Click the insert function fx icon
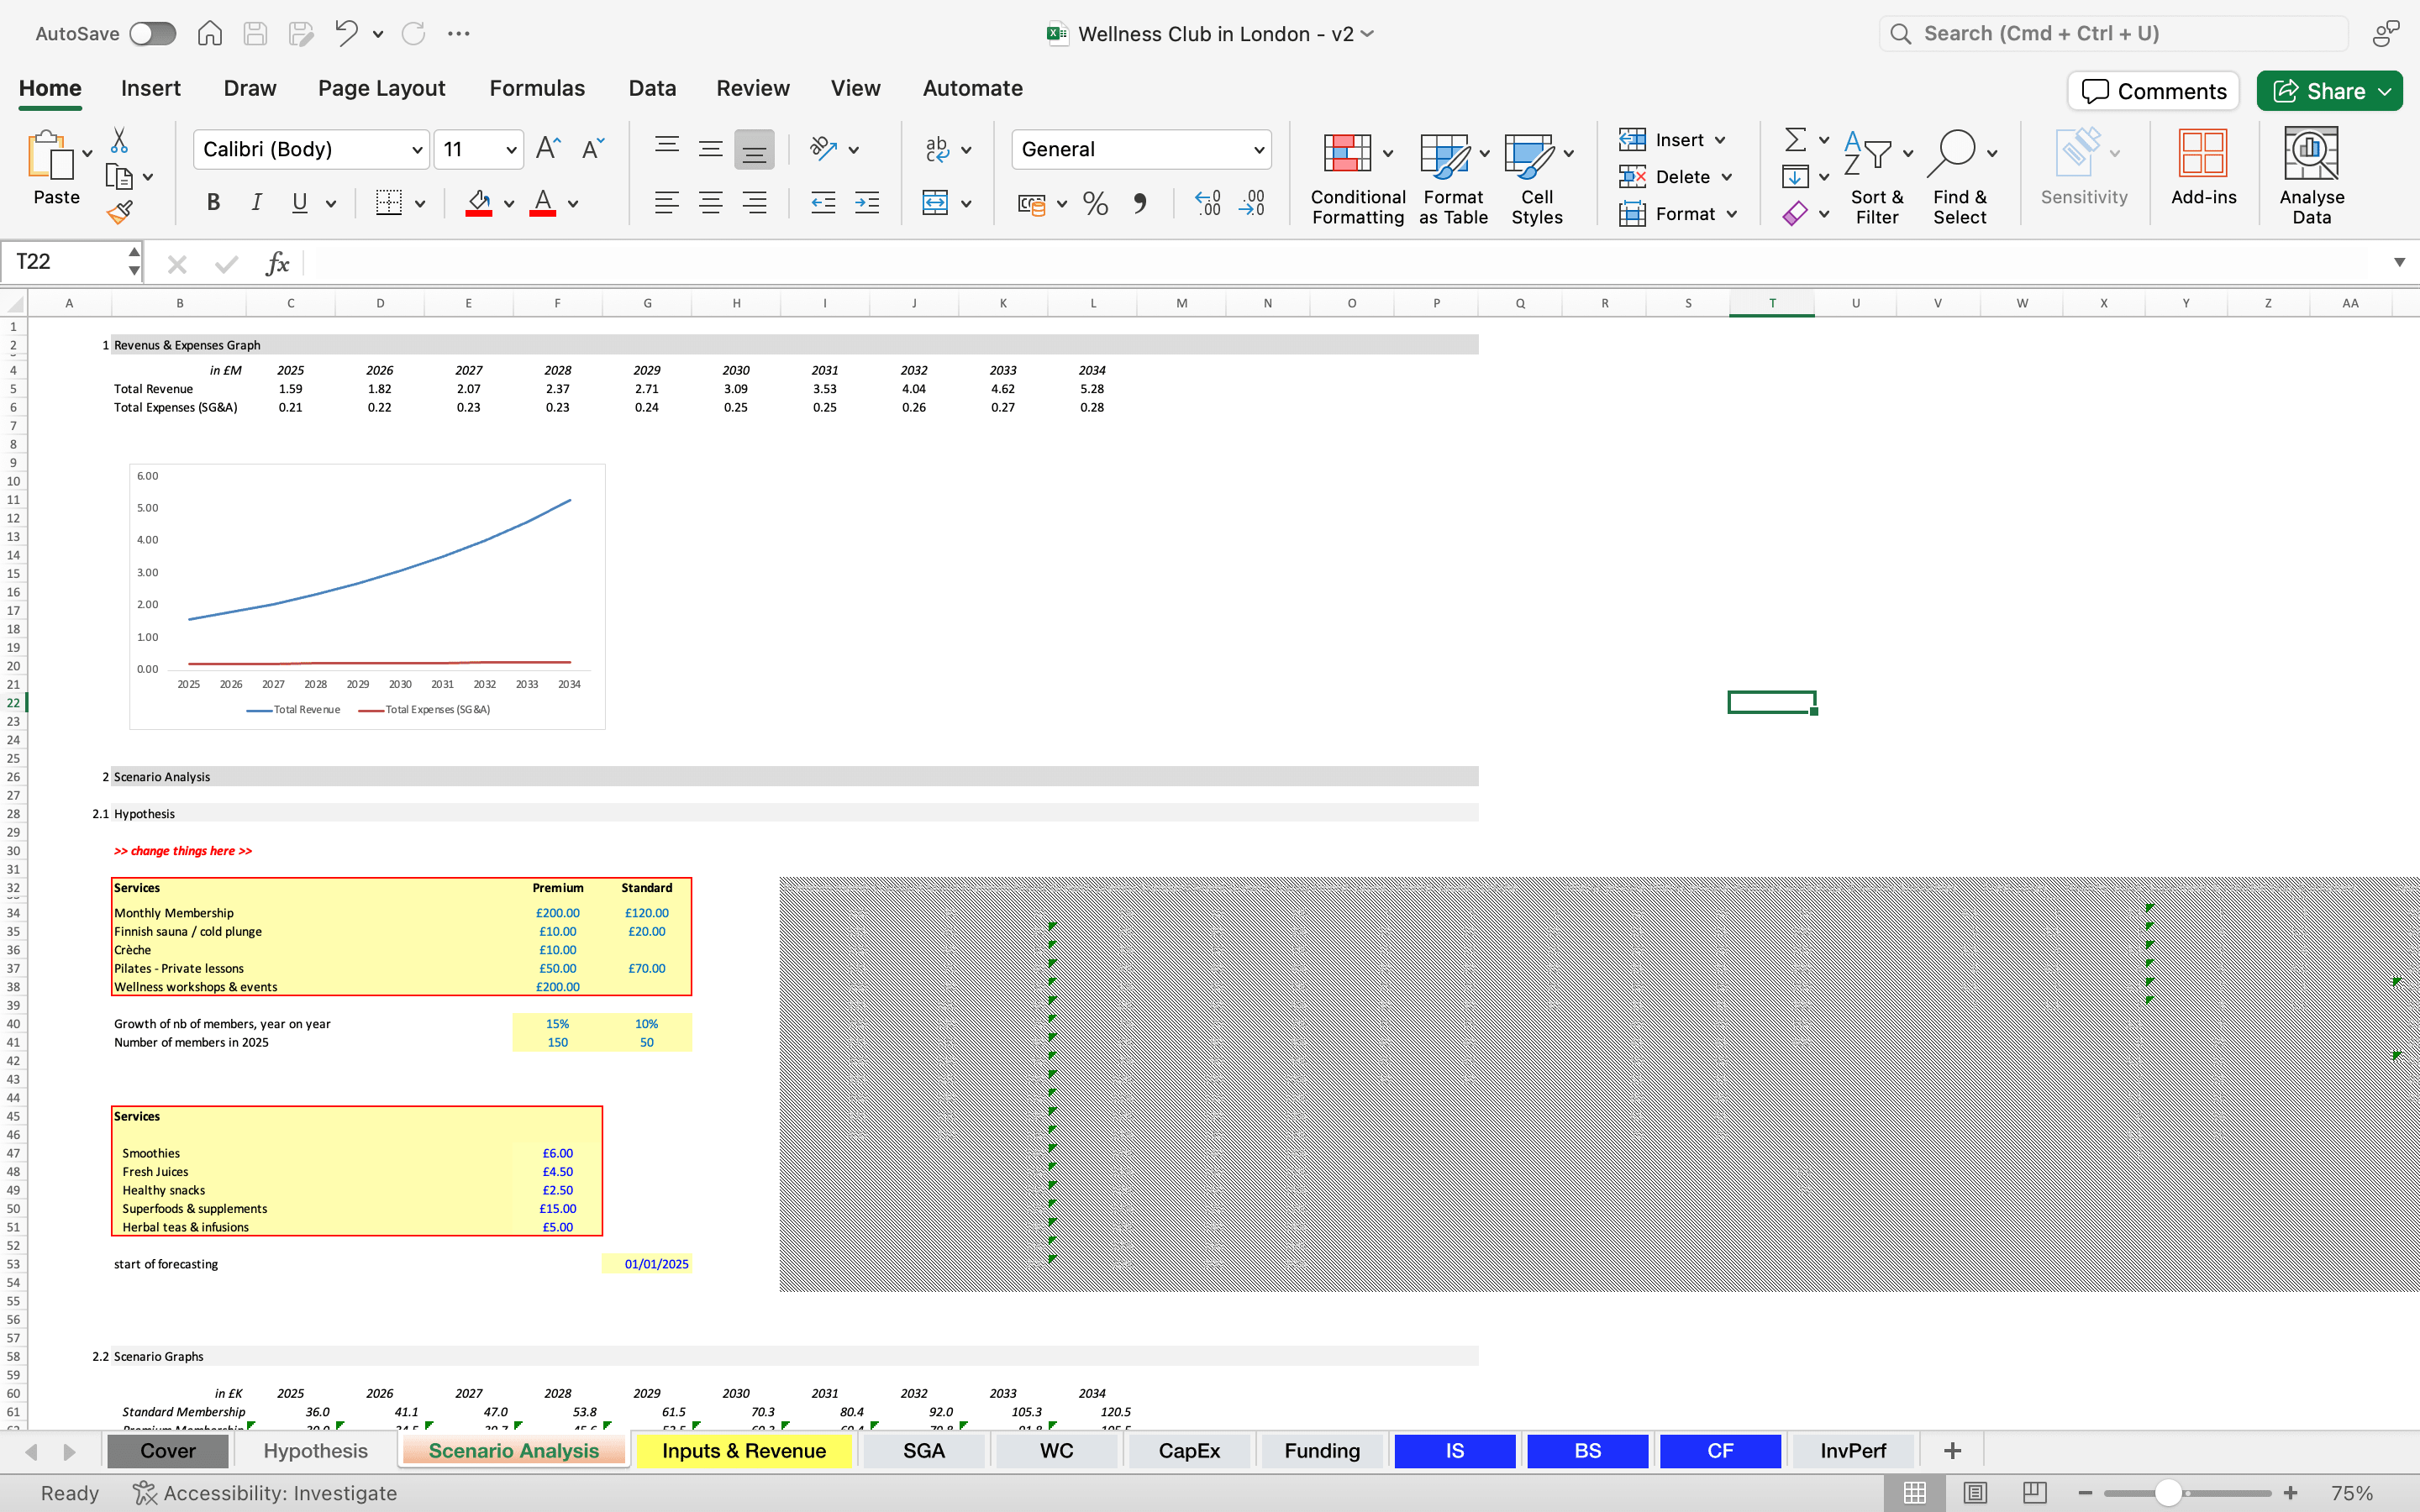The height and width of the screenshot is (1512, 2420). (277, 263)
